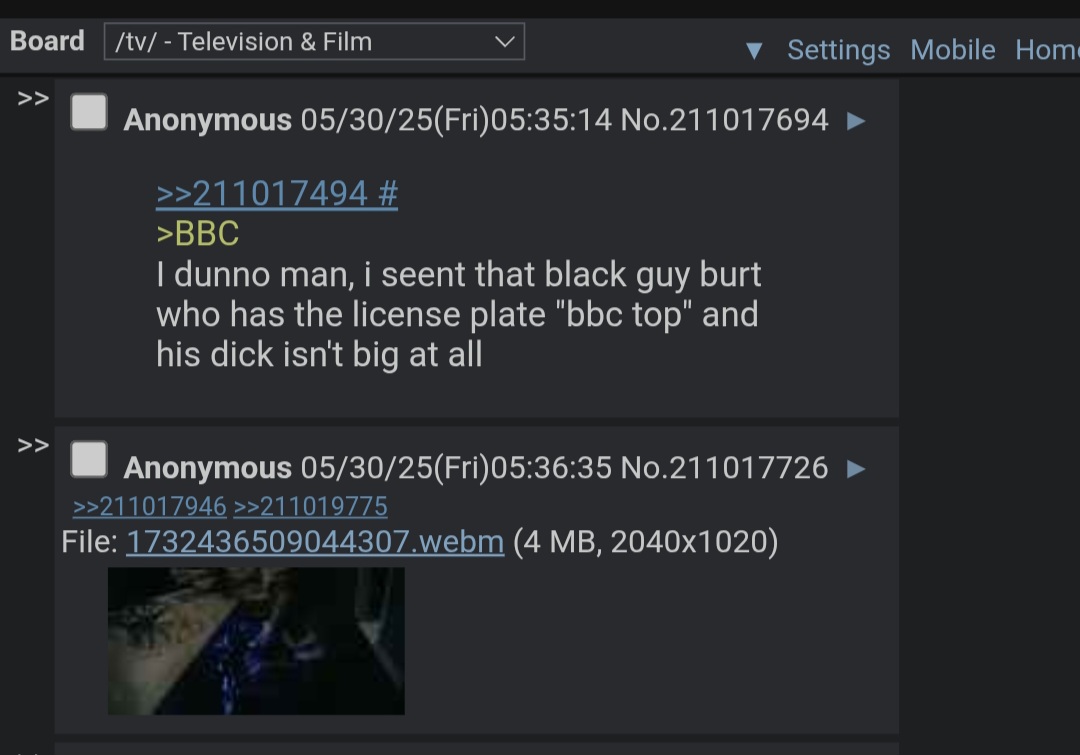Open backlink >>211019775
Screen dimensions: 1080x755
pos(311,506)
